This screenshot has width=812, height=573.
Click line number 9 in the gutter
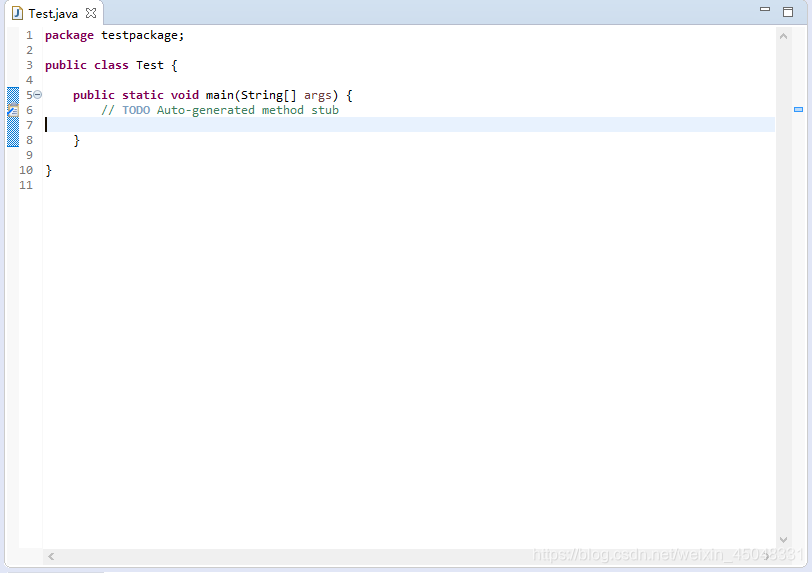(x=30, y=155)
